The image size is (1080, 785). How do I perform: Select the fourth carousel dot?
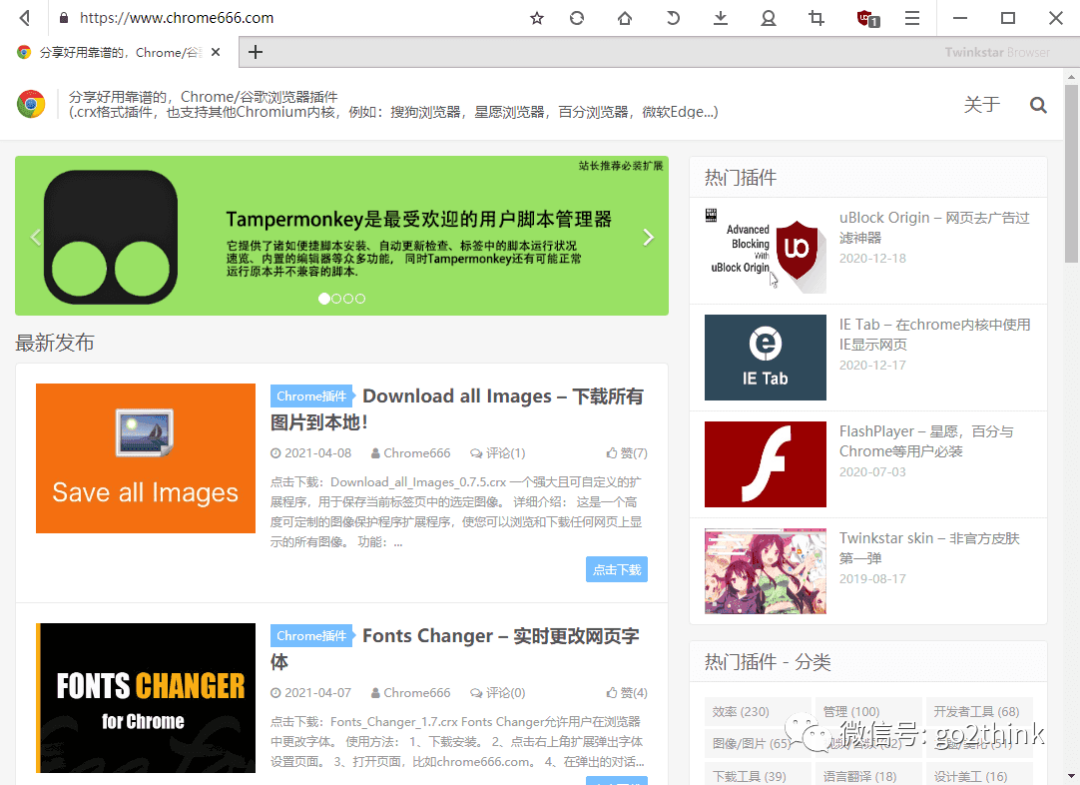(360, 298)
